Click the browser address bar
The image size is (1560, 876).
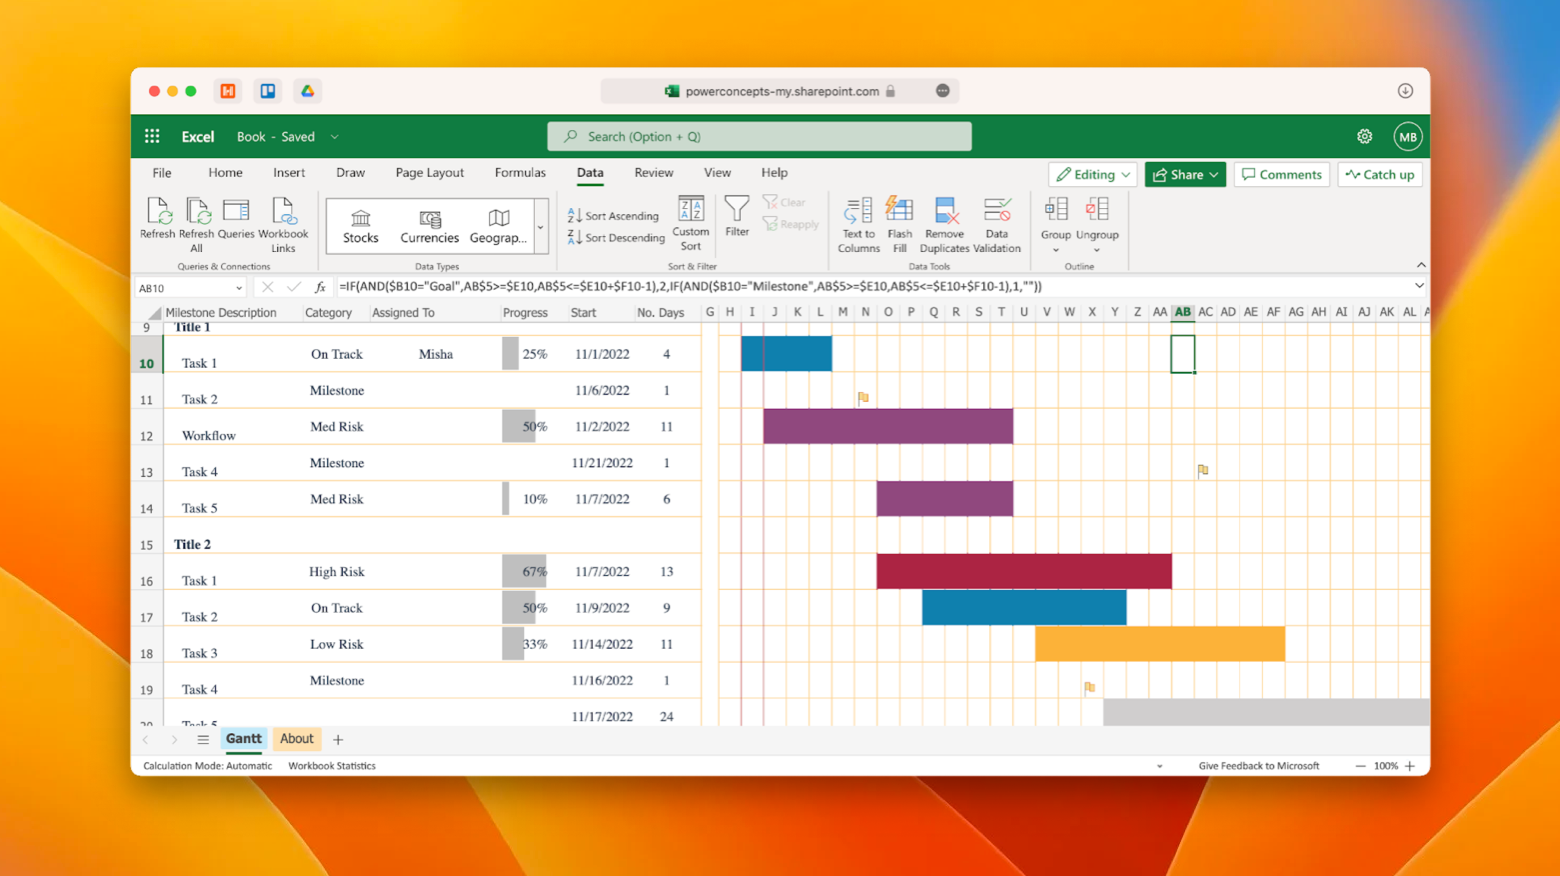tap(779, 91)
